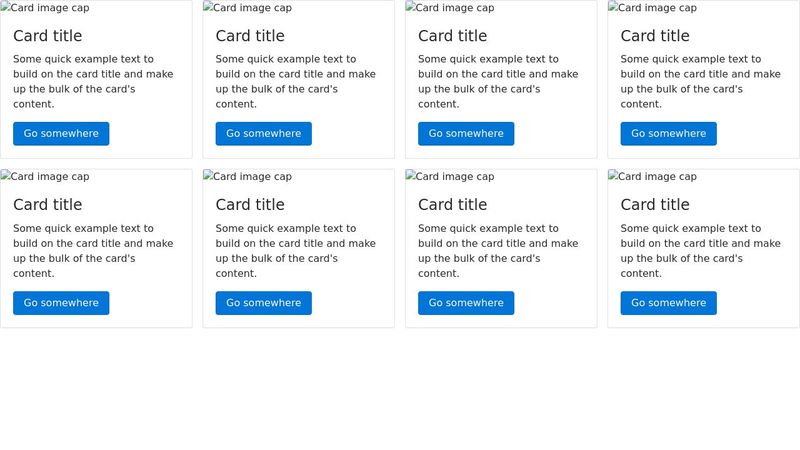Viewport: 800px width, 450px height.
Task: Click example text paragraph in second bottom-row card
Action: tap(295, 251)
